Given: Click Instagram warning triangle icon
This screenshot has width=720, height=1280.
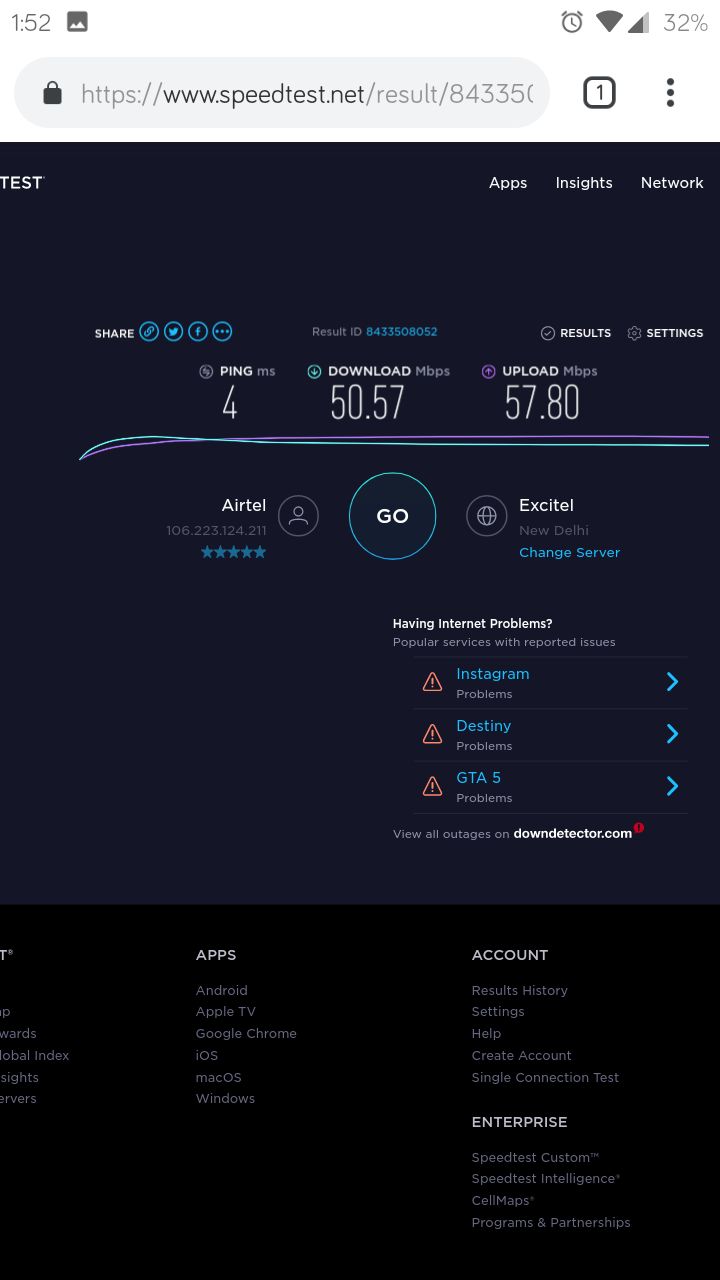Looking at the screenshot, I should coord(433,682).
